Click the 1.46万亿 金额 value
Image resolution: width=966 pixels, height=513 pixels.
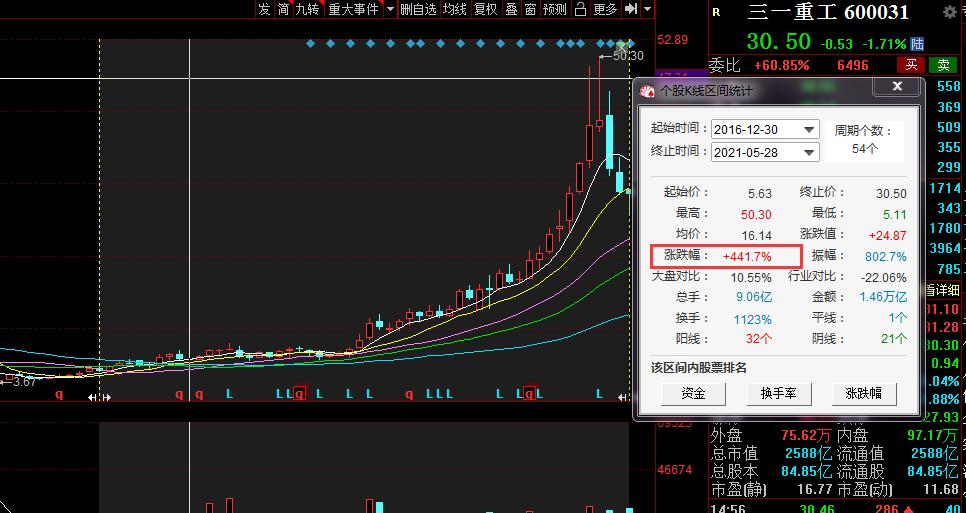(x=883, y=297)
